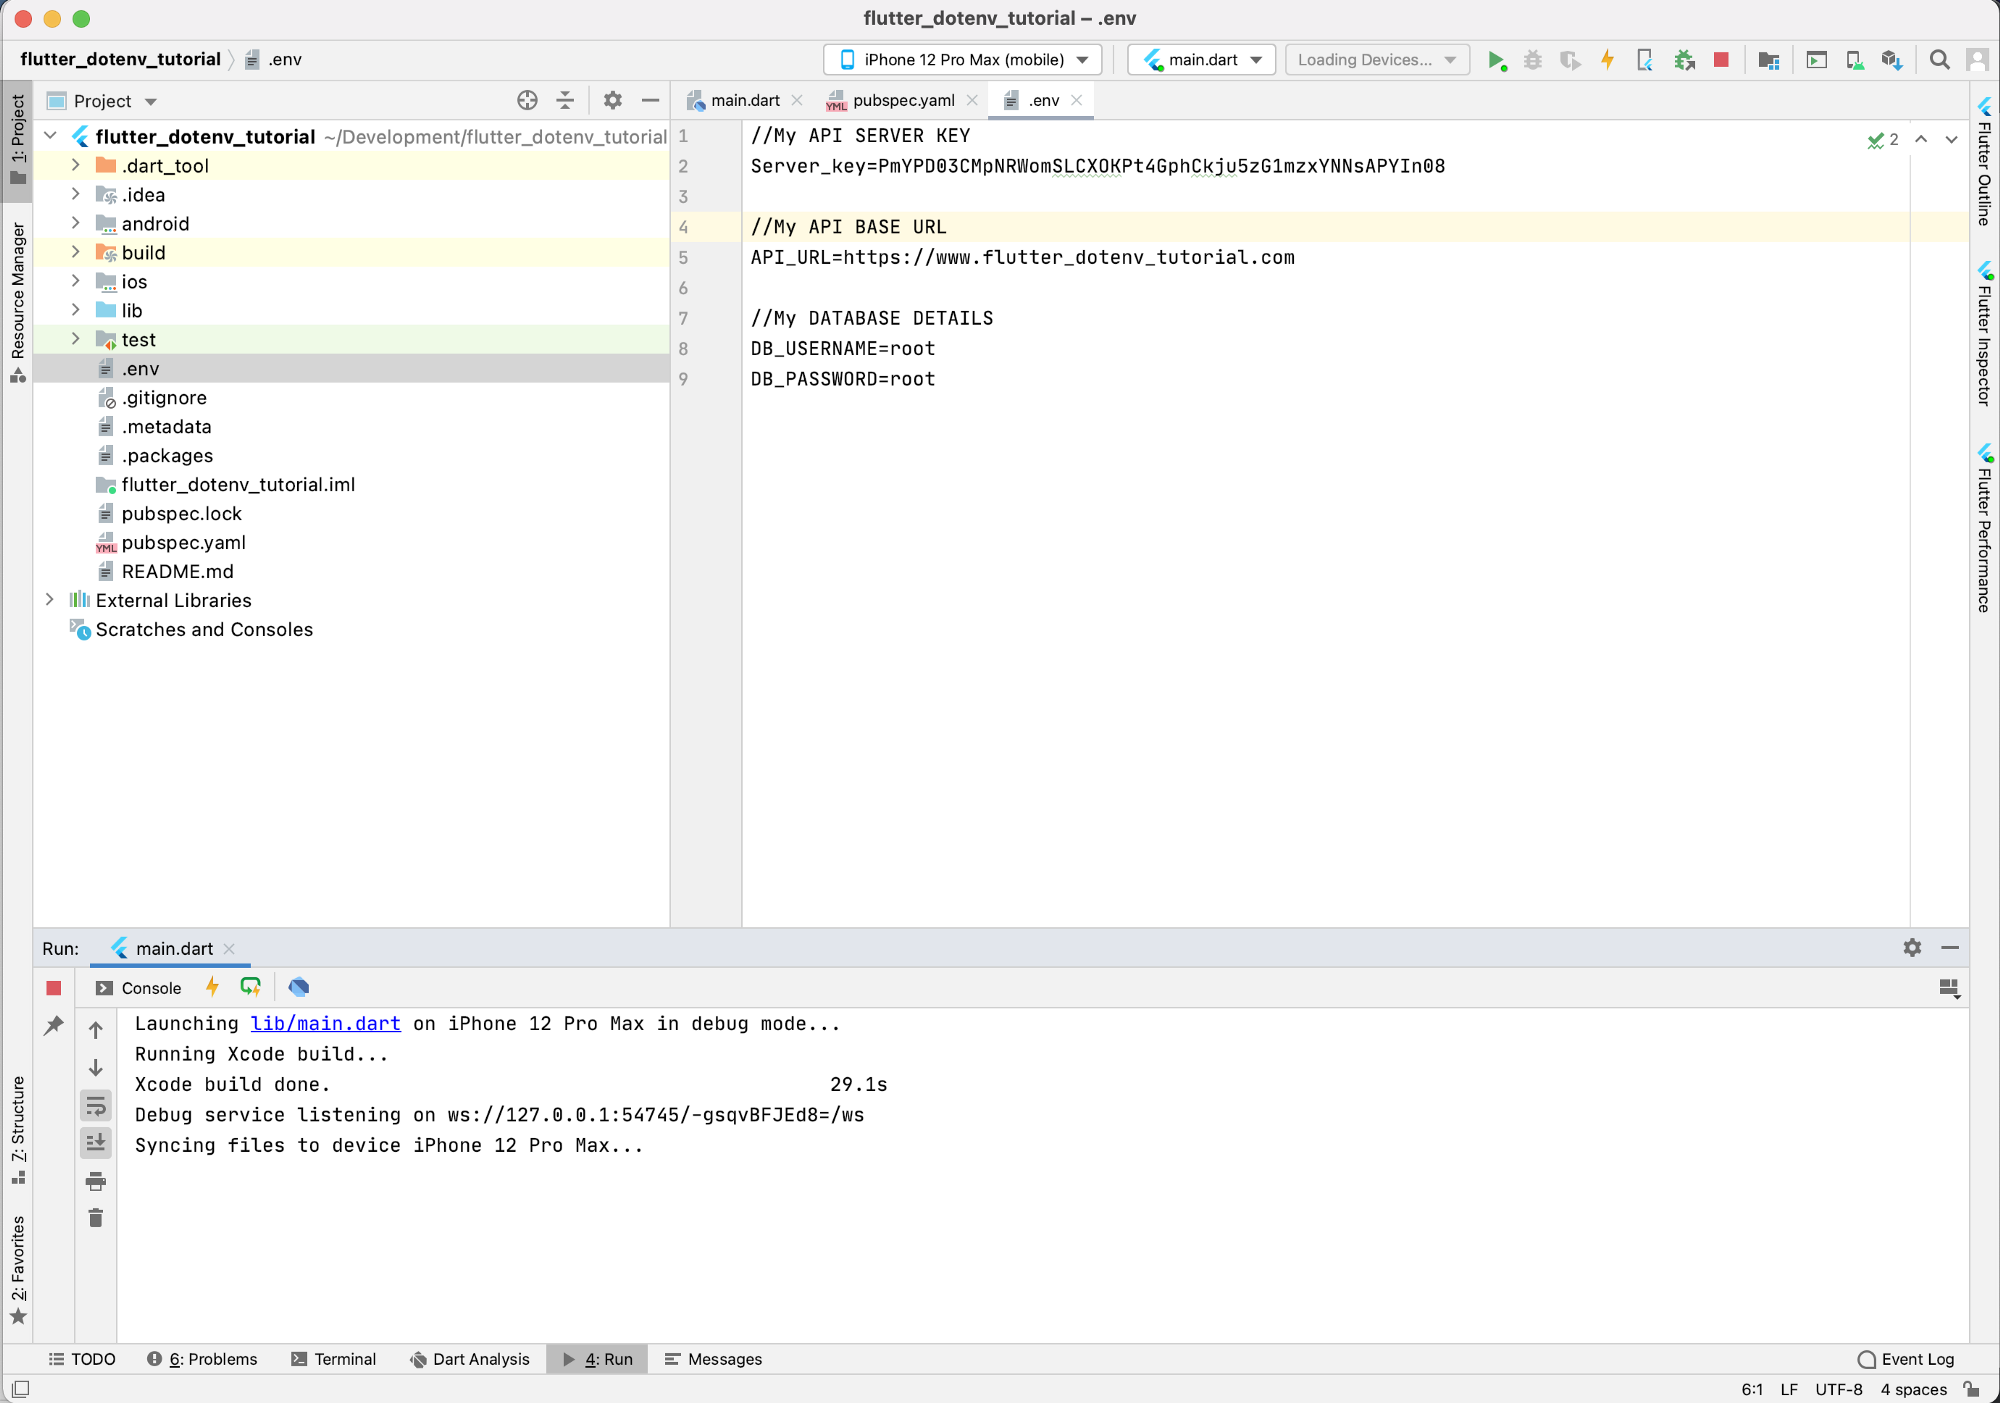This screenshot has width=2000, height=1403.
Task: Expand the android folder
Action: (75, 223)
